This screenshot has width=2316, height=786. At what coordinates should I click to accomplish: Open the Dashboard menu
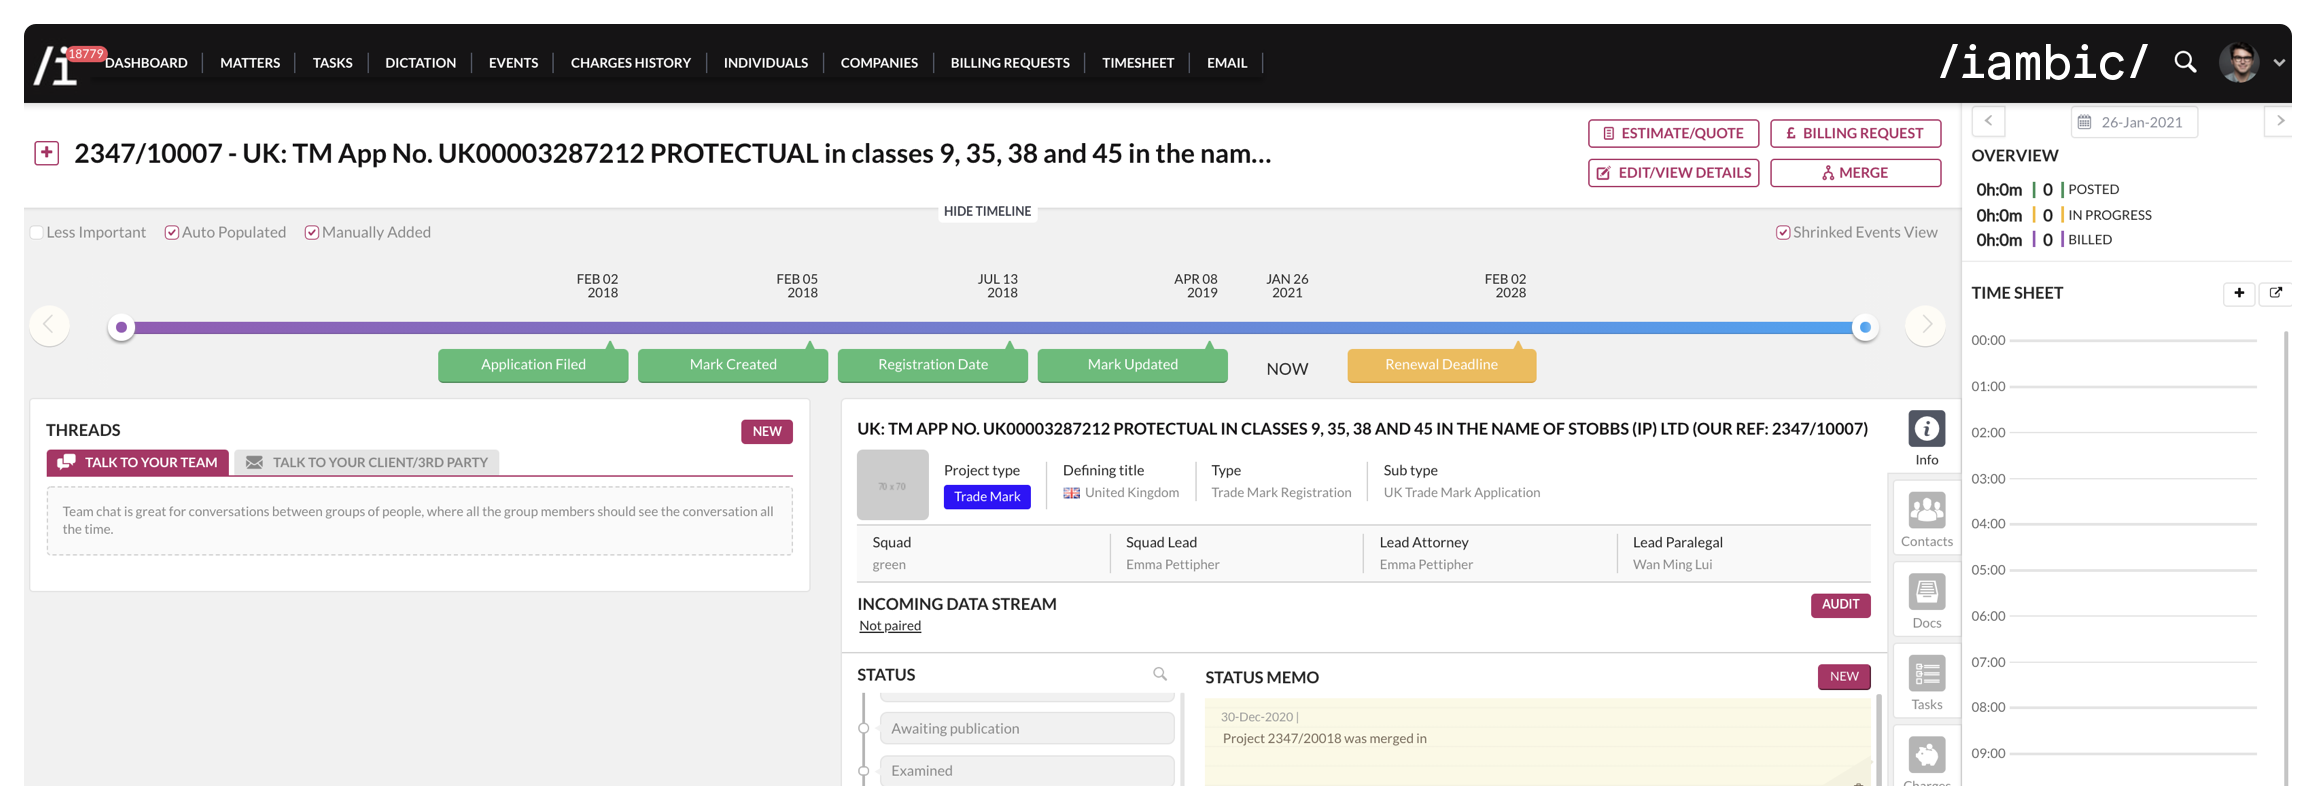[x=146, y=63]
